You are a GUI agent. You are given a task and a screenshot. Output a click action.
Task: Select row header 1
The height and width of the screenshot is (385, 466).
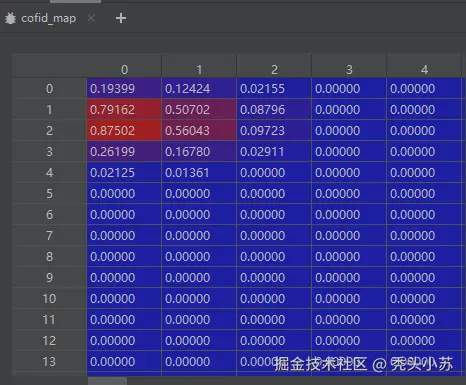click(49, 110)
